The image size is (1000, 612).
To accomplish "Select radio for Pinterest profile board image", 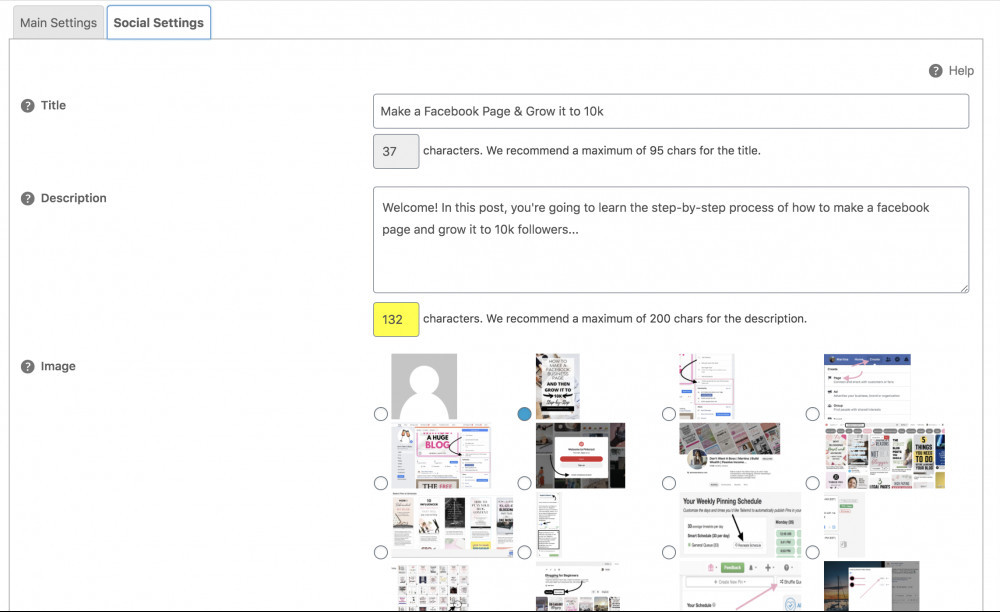I will pyautogui.click(x=668, y=483).
